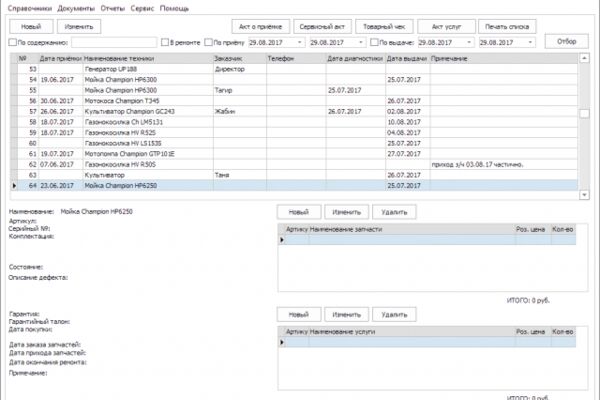This screenshot has width=600, height=400.
Task: Open По выдаче end date dropdown
Action: [530, 42]
